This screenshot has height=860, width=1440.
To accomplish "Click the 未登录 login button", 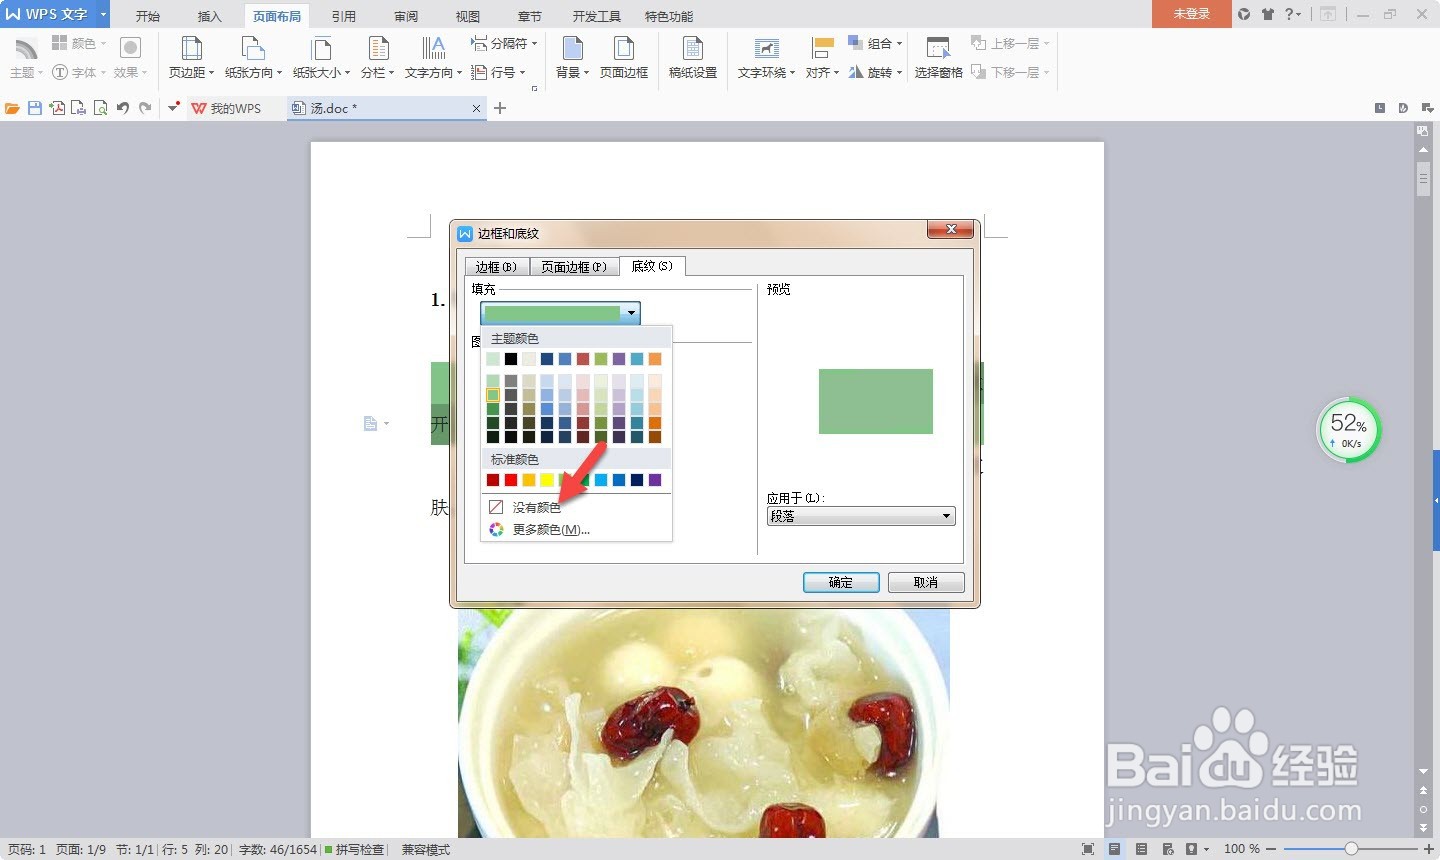I will pyautogui.click(x=1191, y=14).
